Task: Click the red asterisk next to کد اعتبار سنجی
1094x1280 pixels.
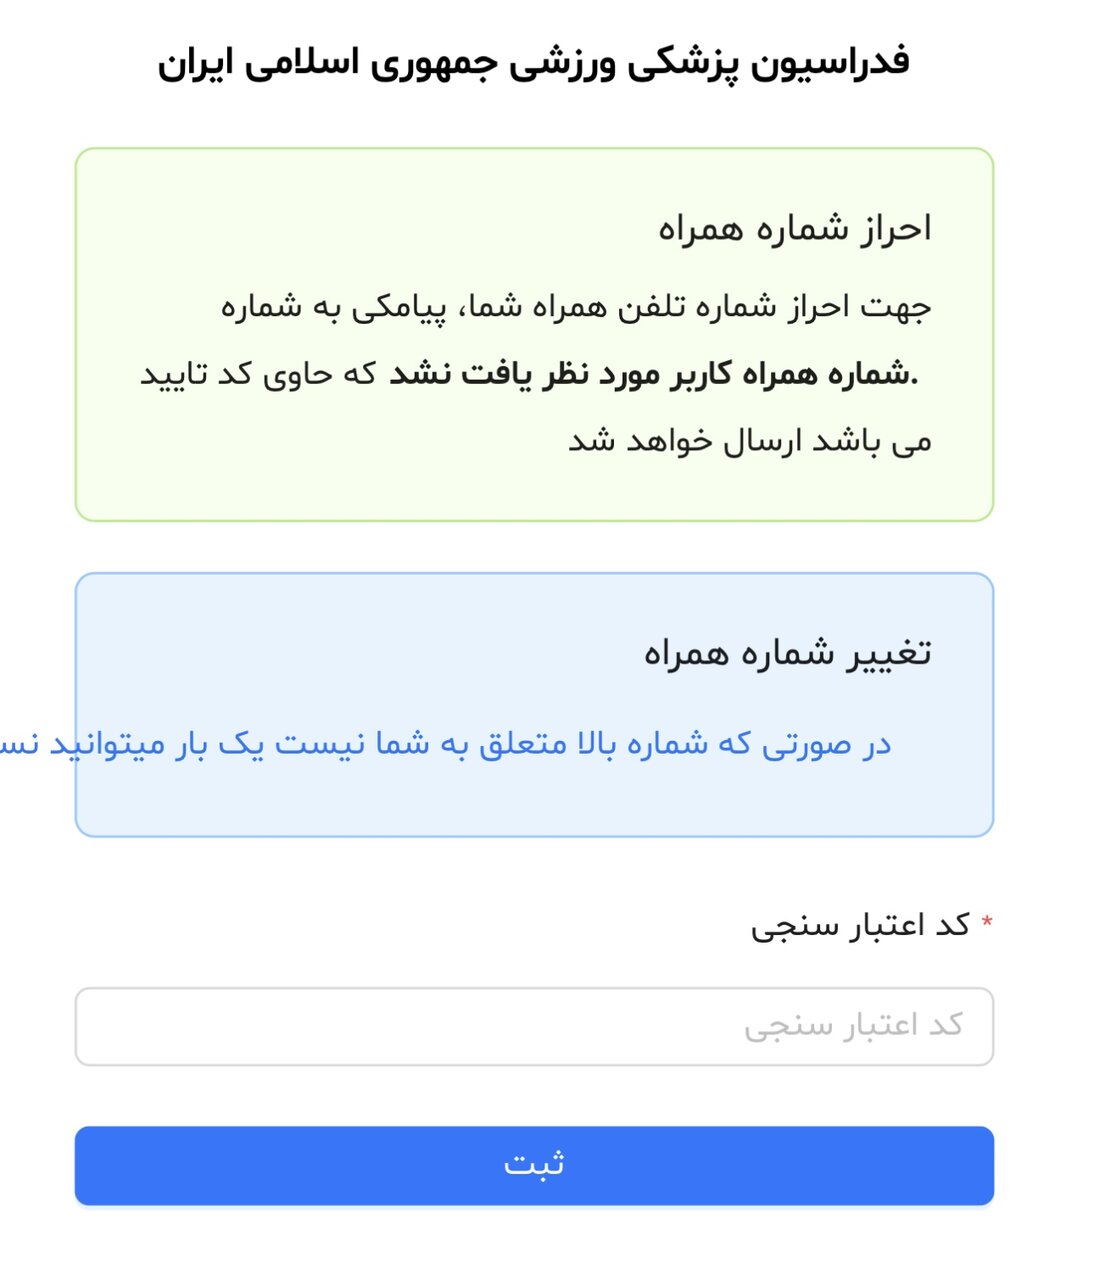Action: point(986,922)
